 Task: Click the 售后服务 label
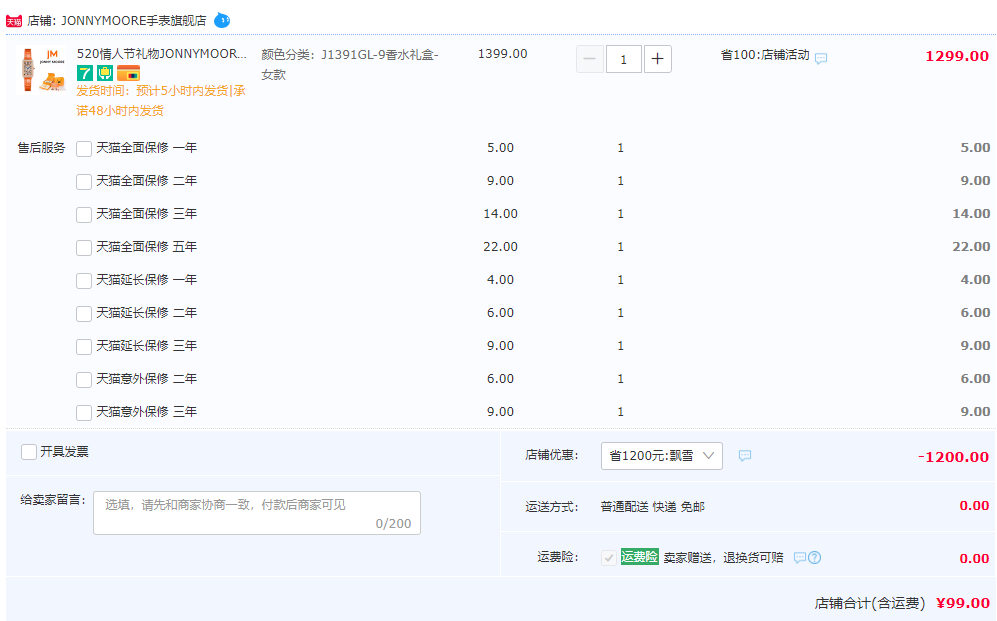coord(41,148)
